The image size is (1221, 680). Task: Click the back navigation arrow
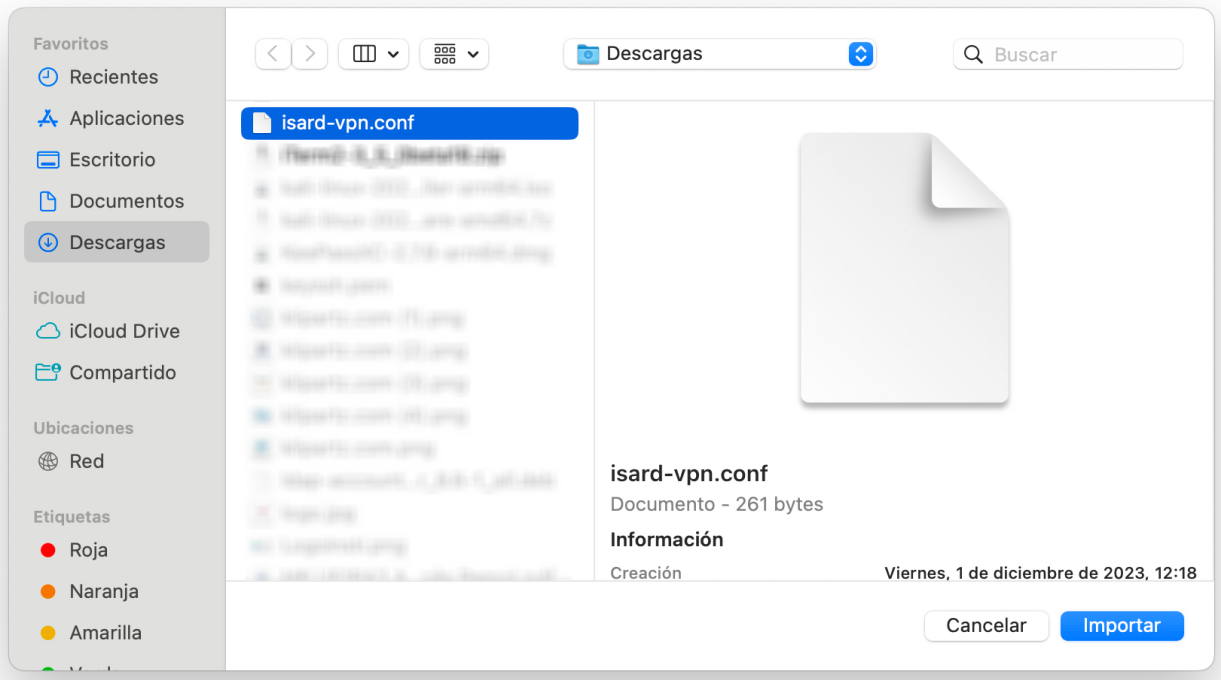273,54
